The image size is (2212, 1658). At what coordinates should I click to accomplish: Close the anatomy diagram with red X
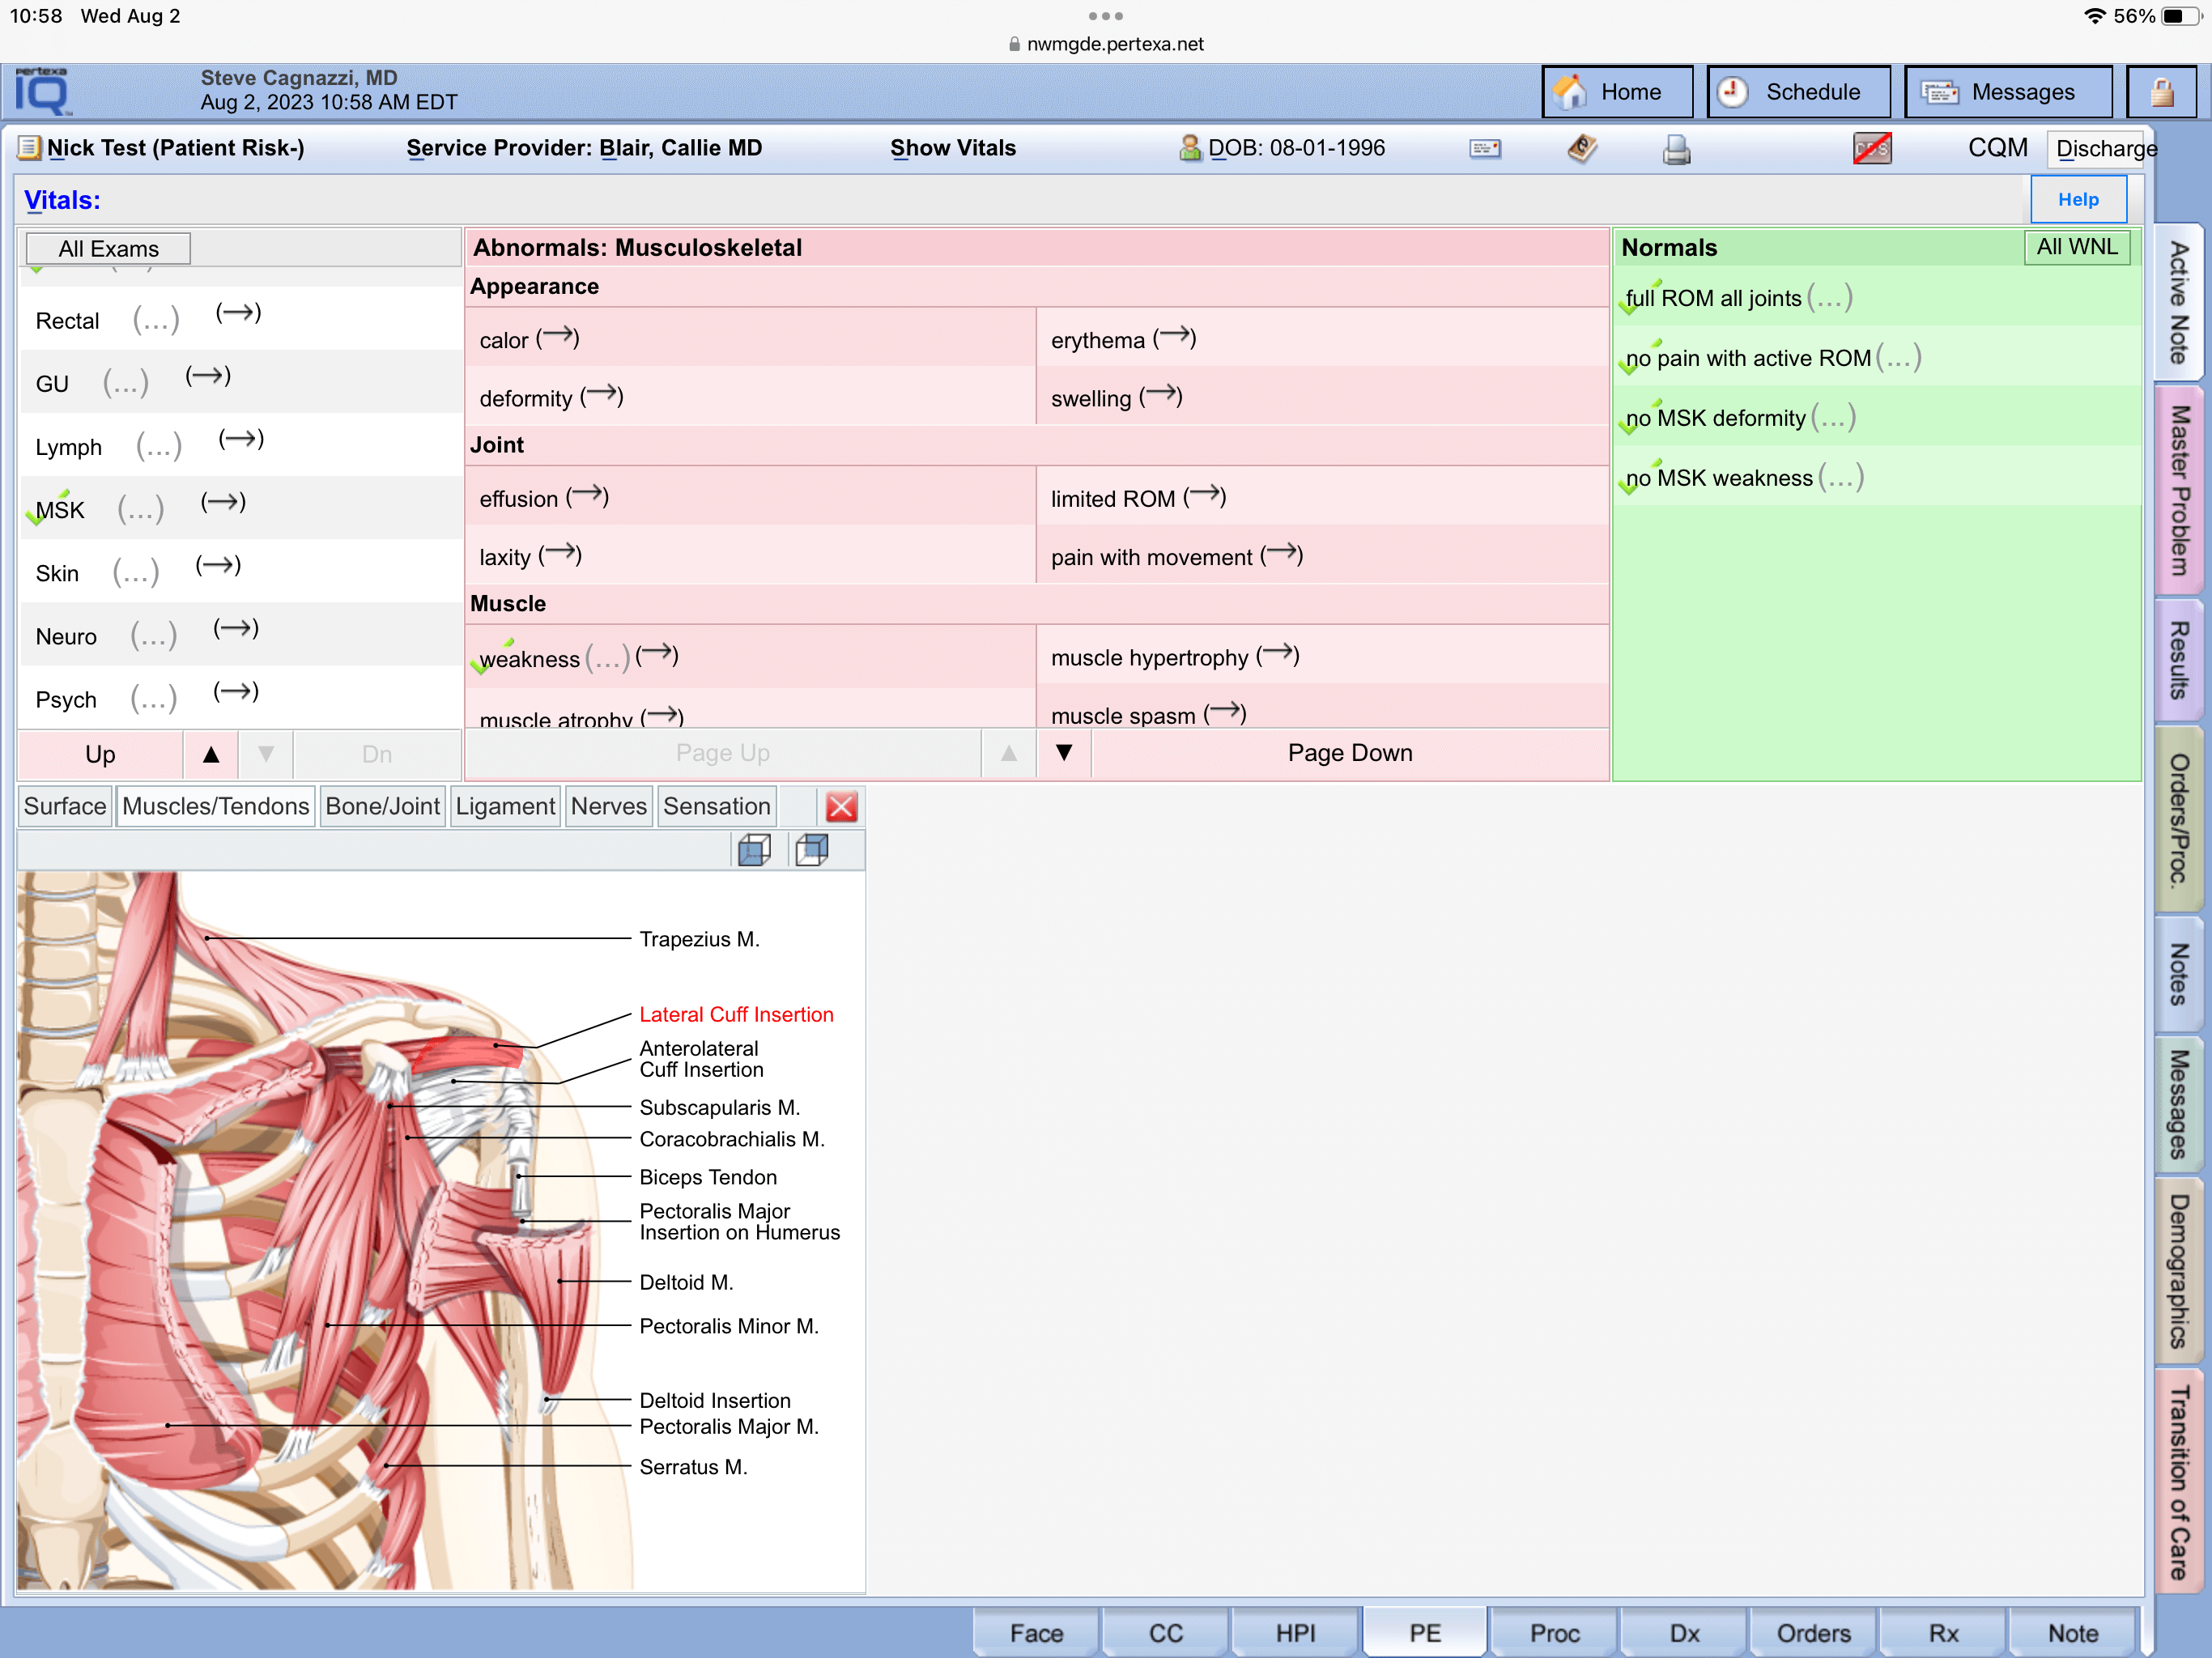[841, 806]
